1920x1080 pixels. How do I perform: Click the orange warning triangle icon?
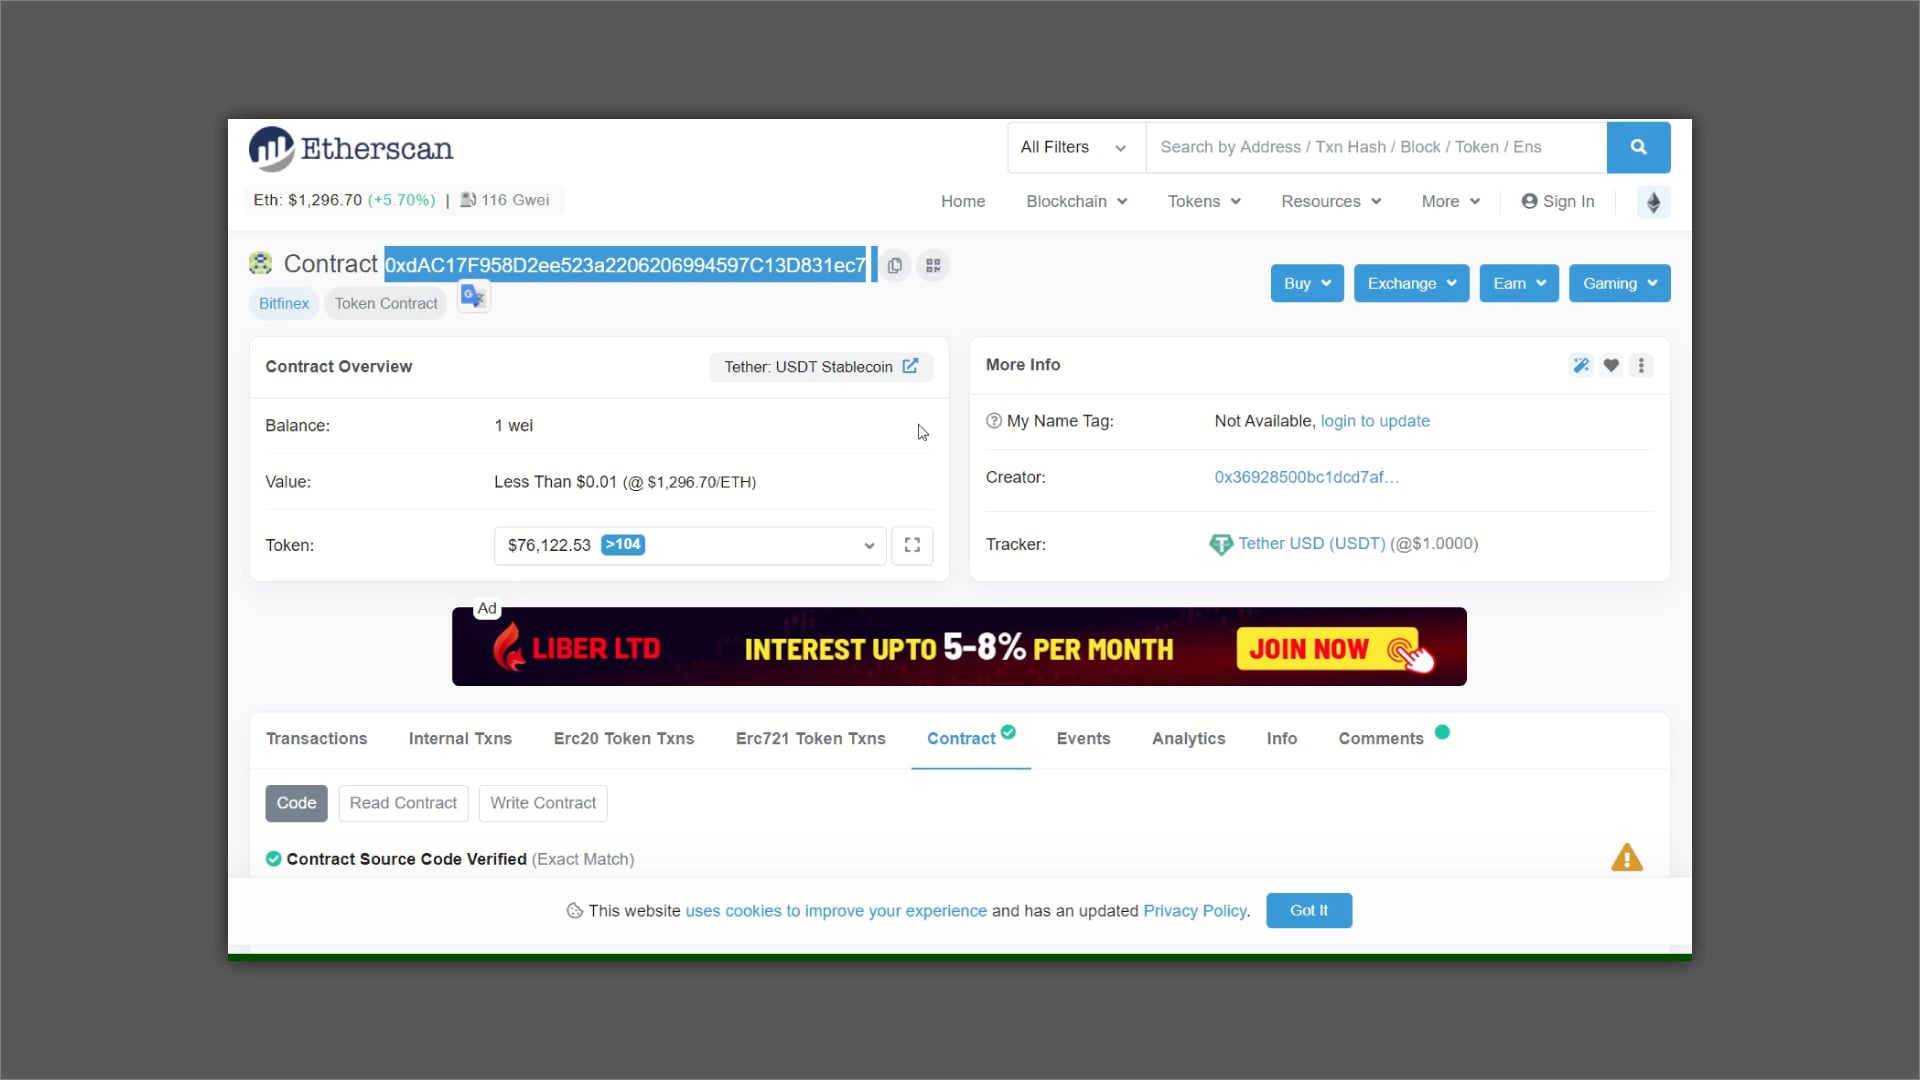point(1626,858)
